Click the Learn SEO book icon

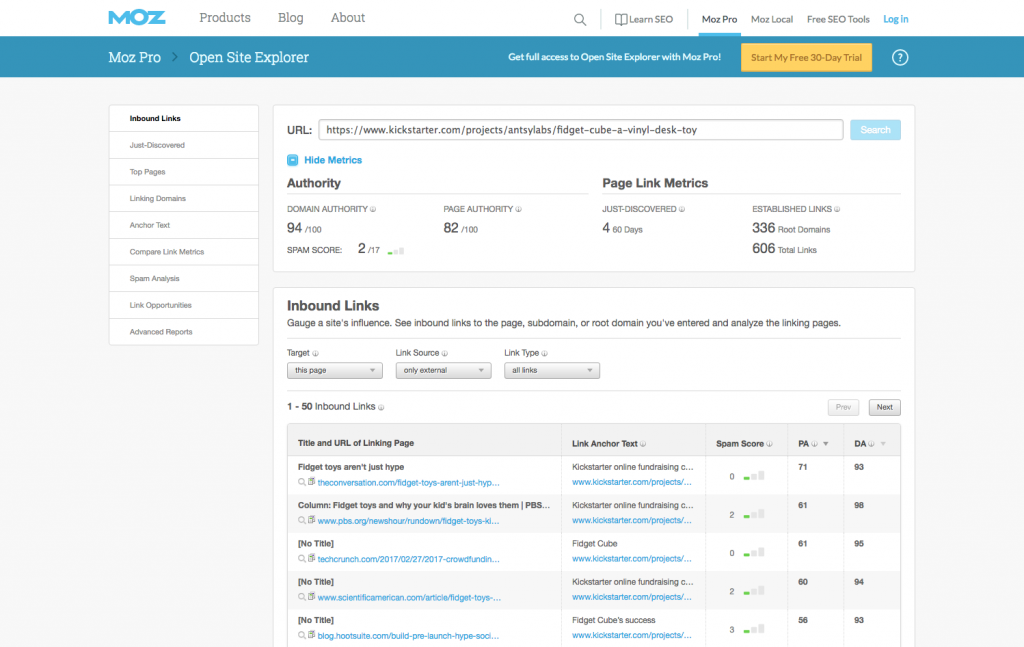coord(620,20)
